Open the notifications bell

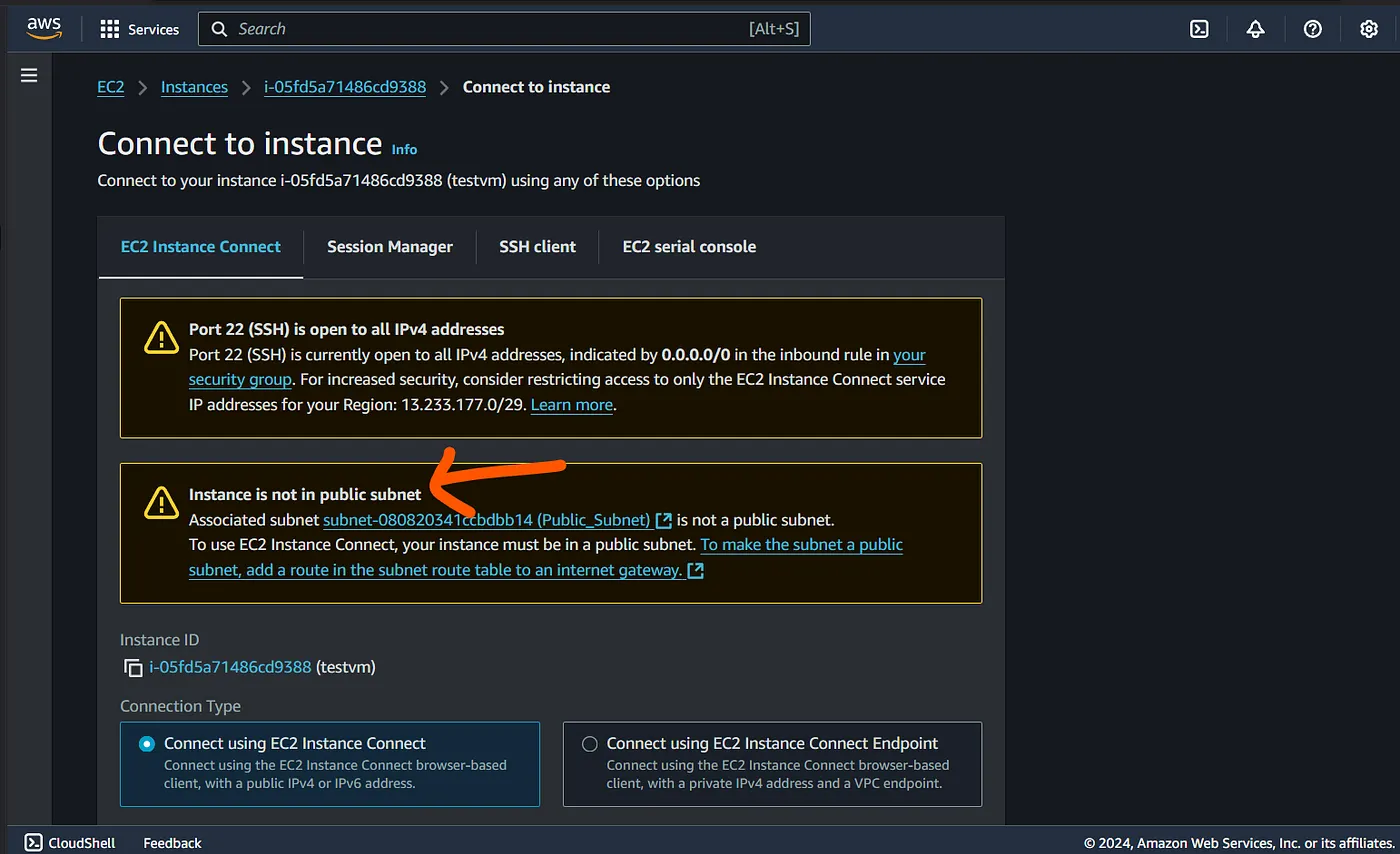click(x=1256, y=29)
